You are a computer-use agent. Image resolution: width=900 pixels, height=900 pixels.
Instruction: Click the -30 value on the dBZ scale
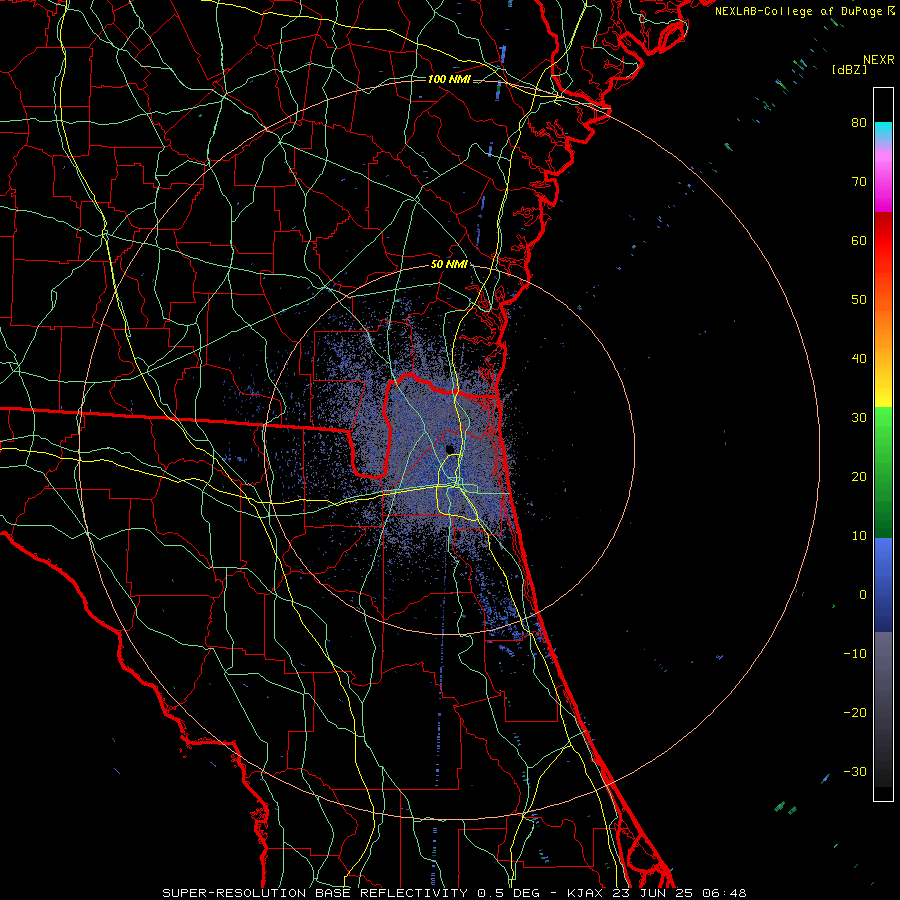point(855,771)
